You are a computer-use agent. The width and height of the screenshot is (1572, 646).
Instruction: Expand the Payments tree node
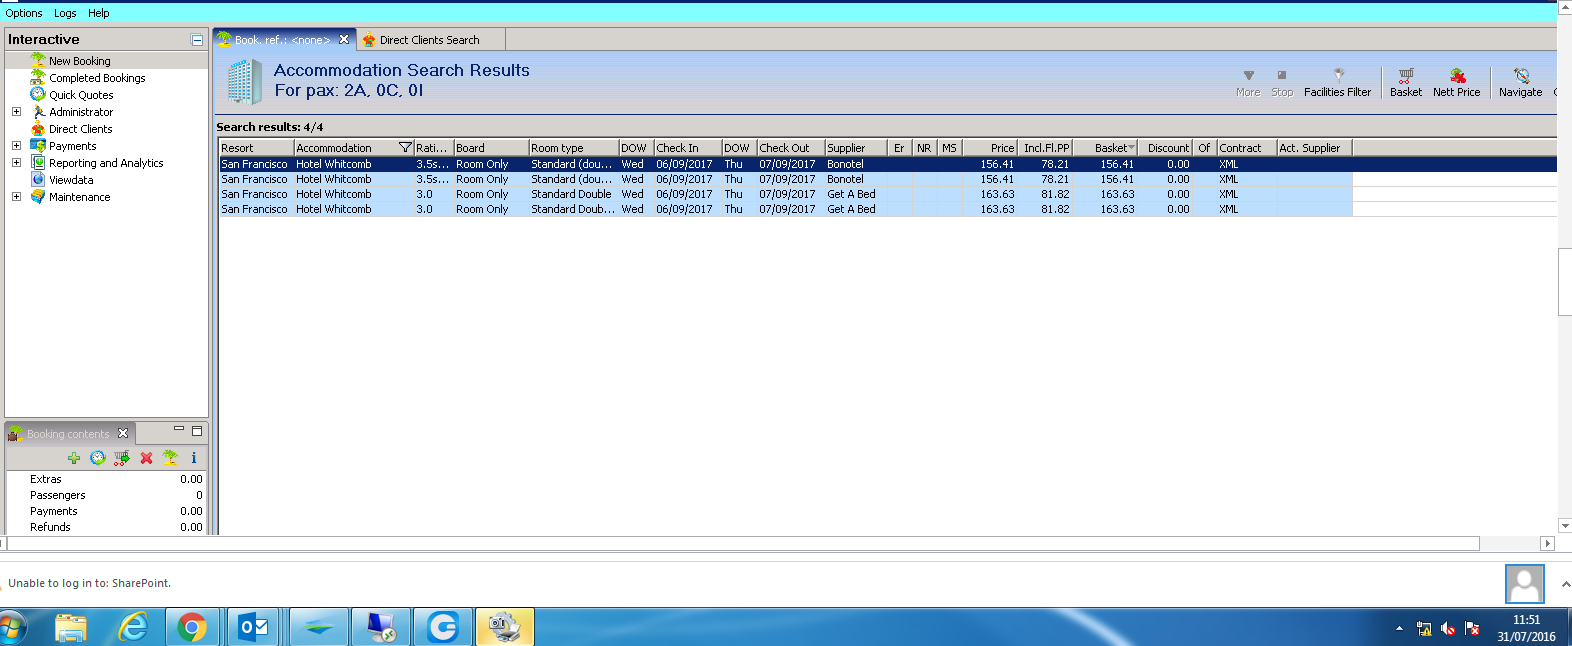(16, 146)
